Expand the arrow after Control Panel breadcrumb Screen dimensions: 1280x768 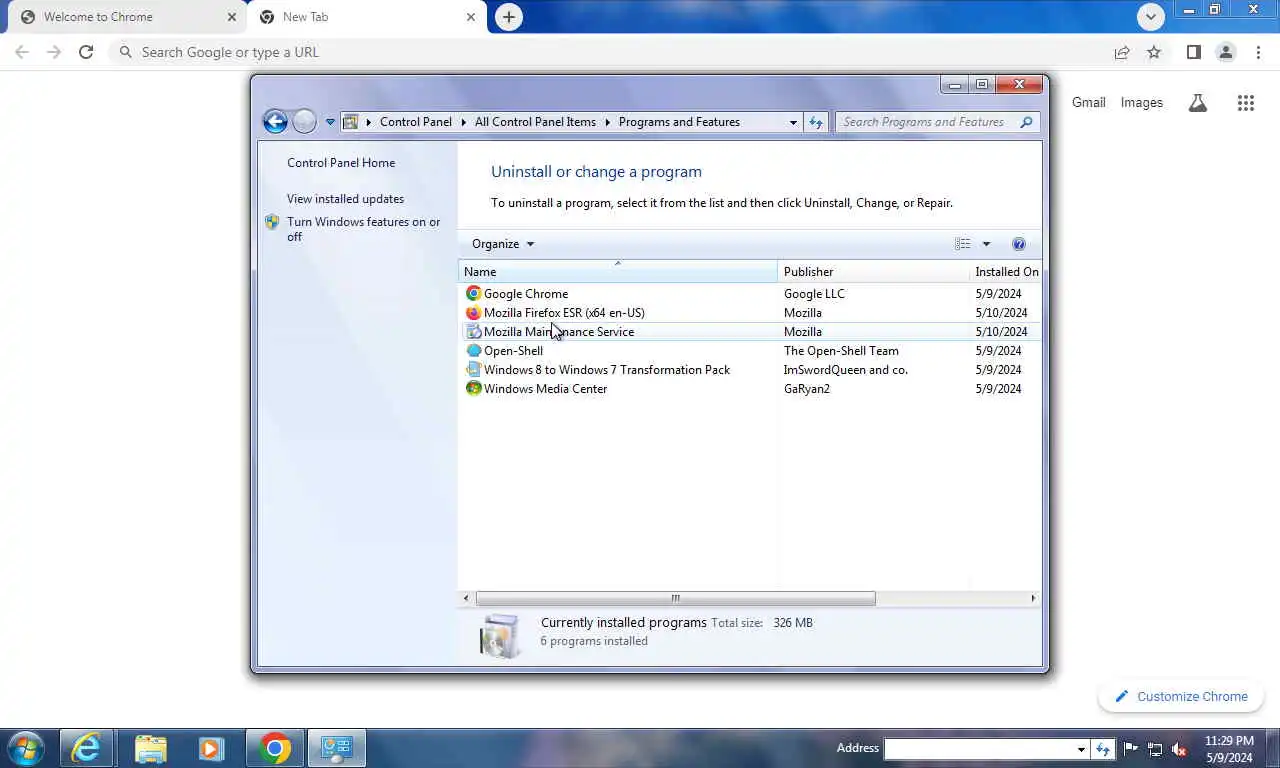(x=463, y=122)
